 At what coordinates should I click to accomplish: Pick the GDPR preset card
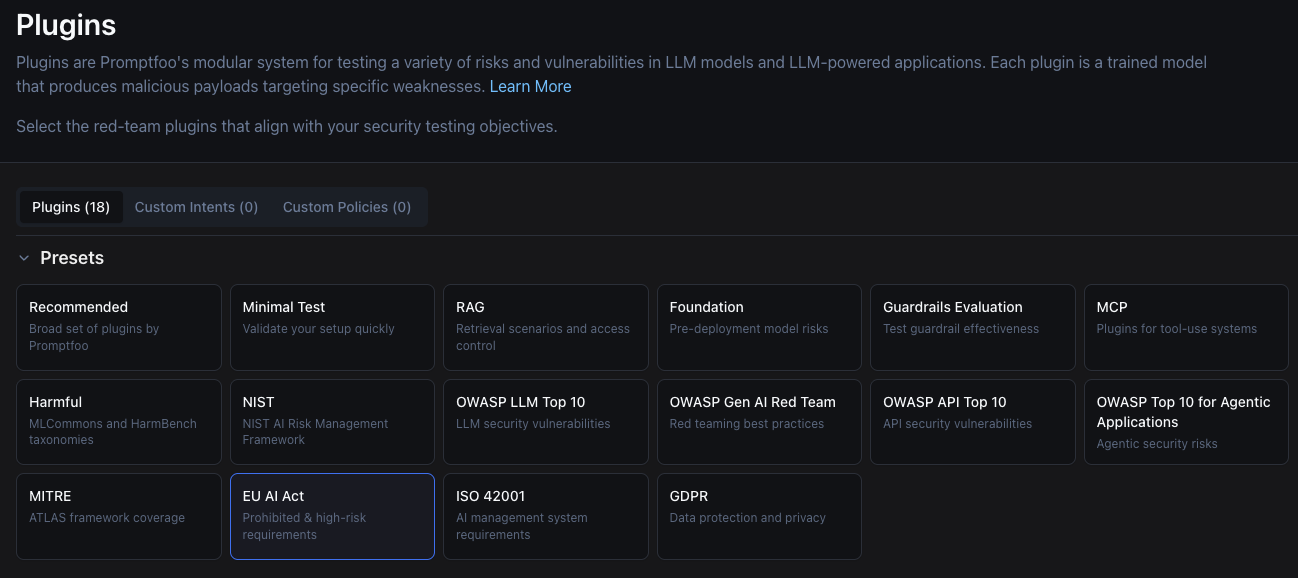pos(759,516)
